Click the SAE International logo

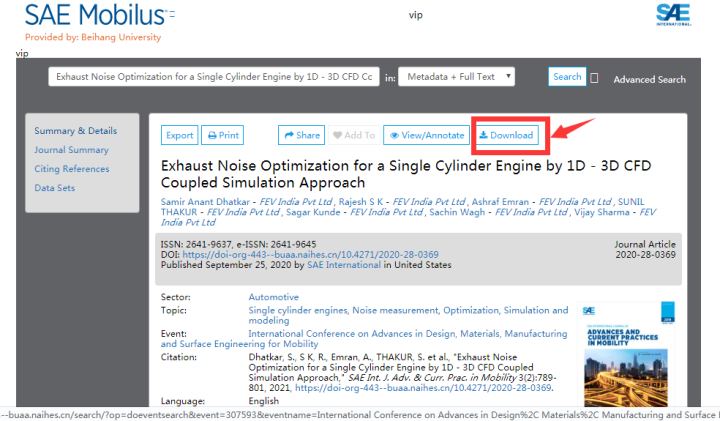point(674,15)
